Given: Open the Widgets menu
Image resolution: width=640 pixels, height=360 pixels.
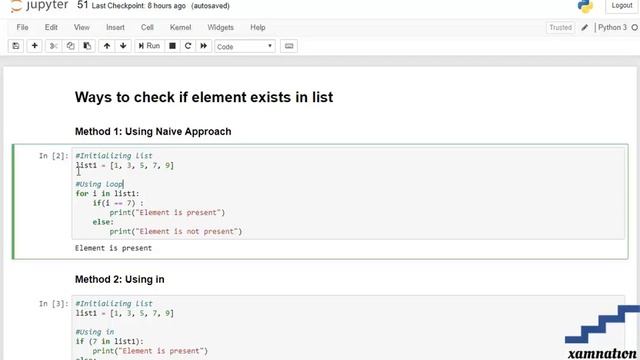Looking at the screenshot, I should pyautogui.click(x=220, y=27).
